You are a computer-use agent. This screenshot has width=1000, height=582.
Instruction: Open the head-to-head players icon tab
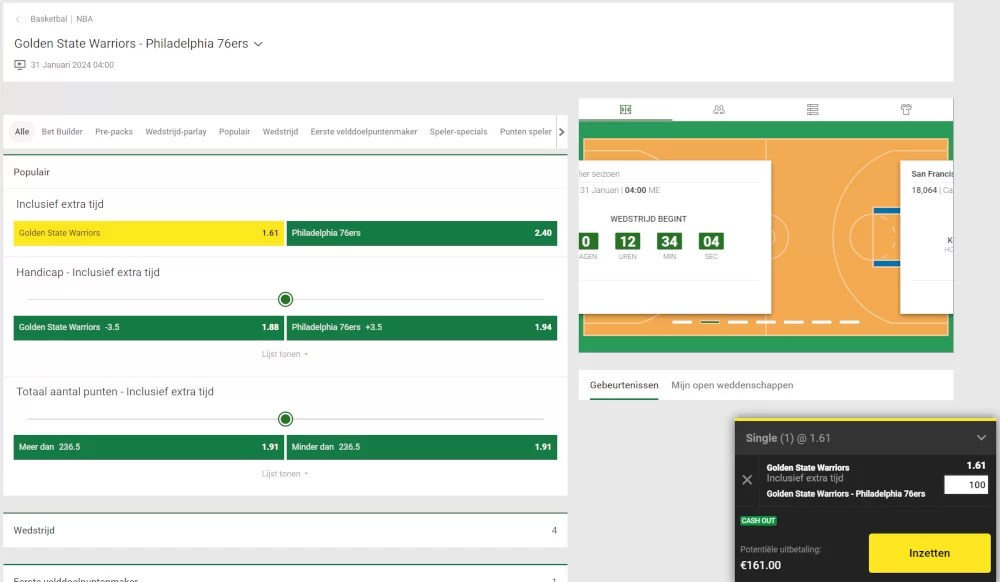(x=719, y=110)
